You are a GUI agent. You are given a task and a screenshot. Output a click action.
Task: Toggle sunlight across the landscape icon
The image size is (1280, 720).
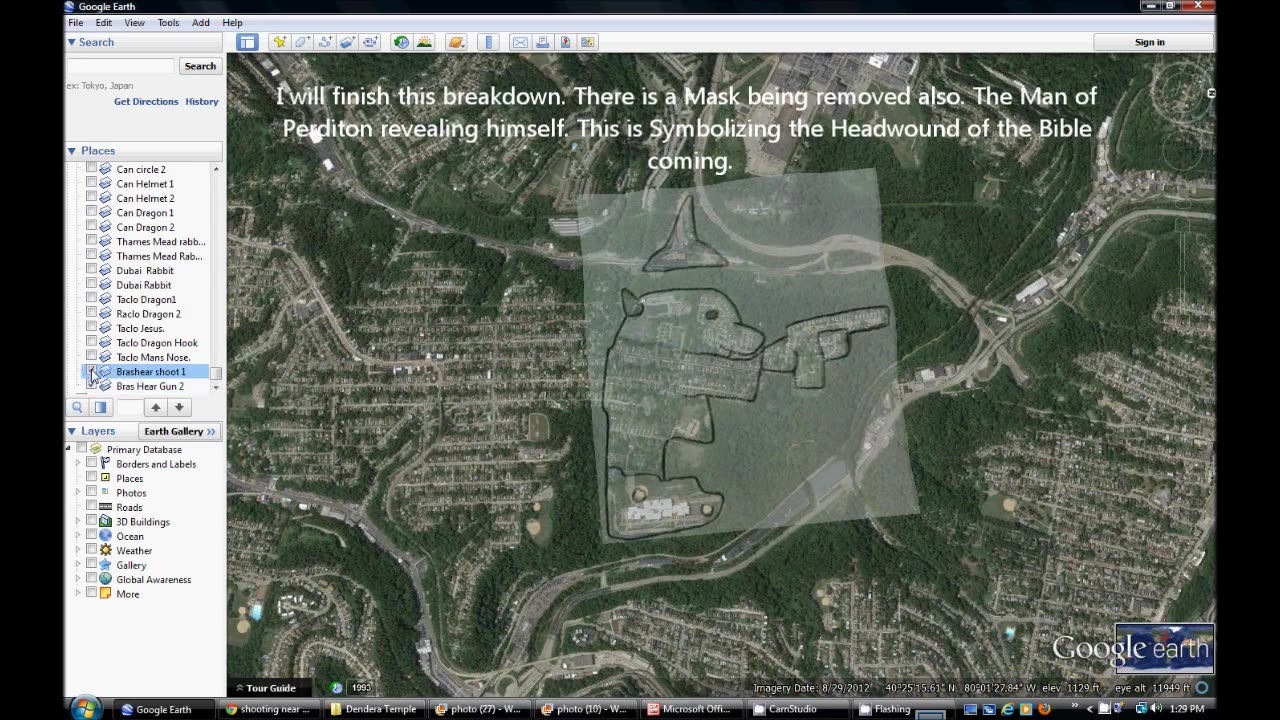coord(424,42)
